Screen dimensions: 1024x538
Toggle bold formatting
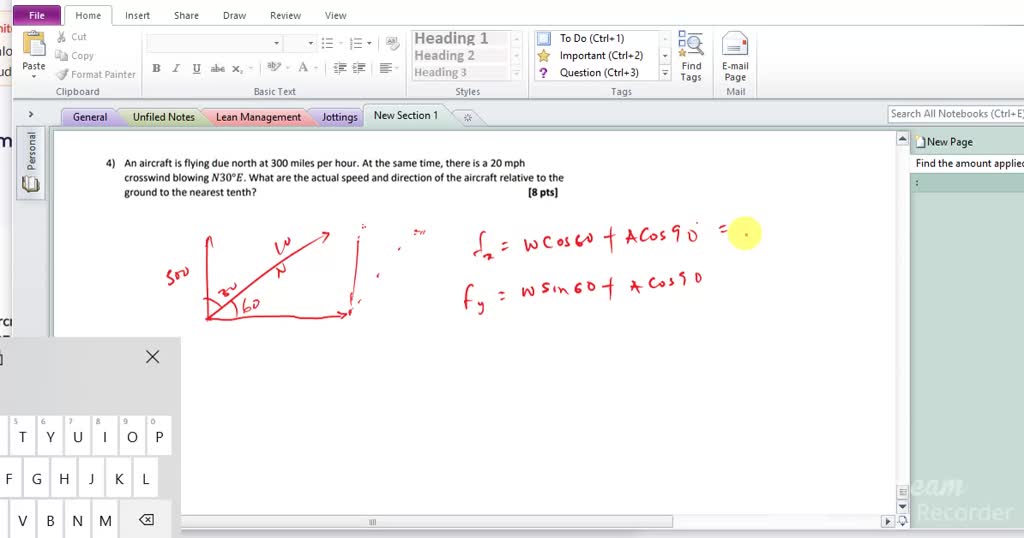(x=156, y=69)
